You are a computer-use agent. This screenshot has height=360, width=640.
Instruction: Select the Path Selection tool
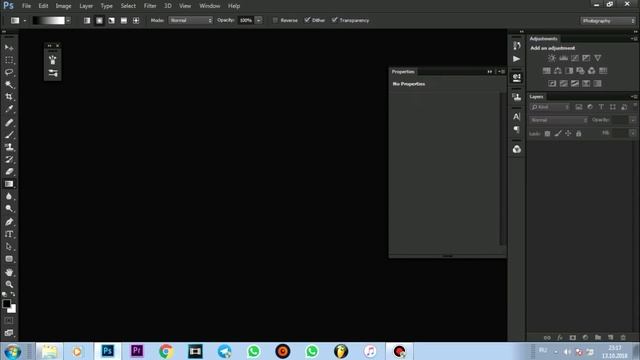[x=9, y=247]
